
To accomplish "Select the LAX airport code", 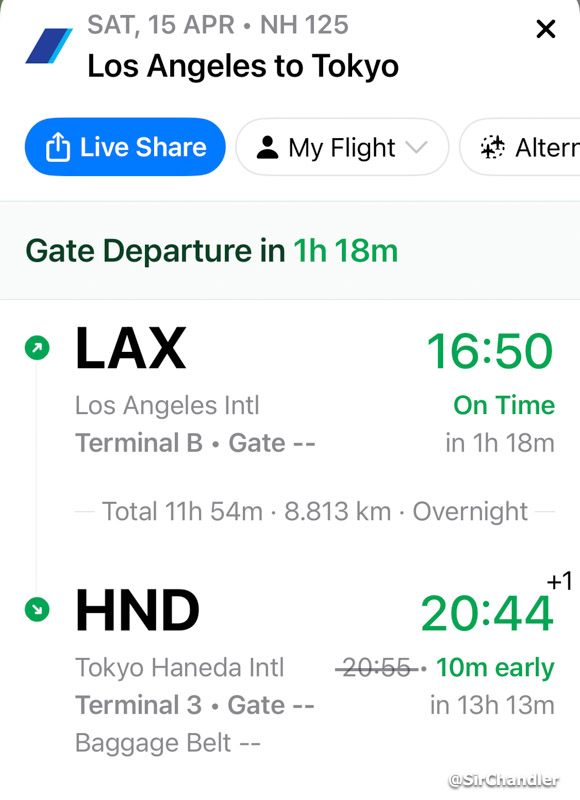I will coord(131,348).
